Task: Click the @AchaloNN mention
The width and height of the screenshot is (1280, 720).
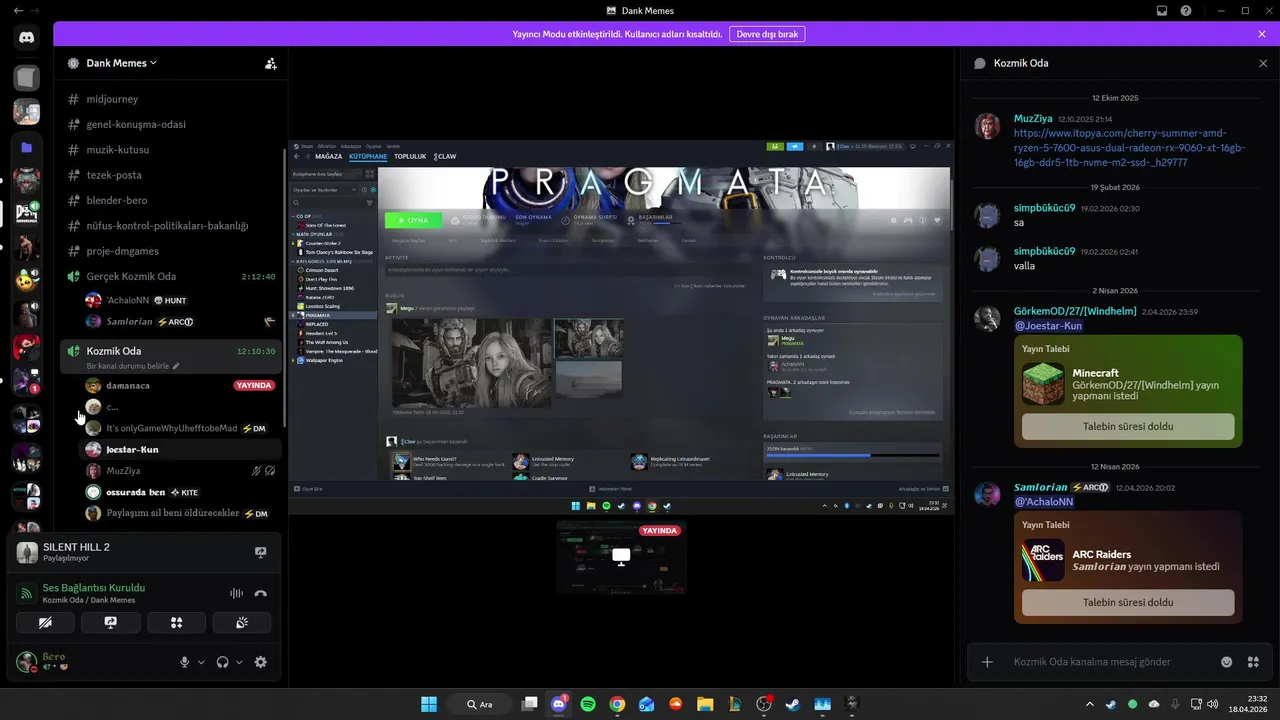Action: tap(1044, 502)
